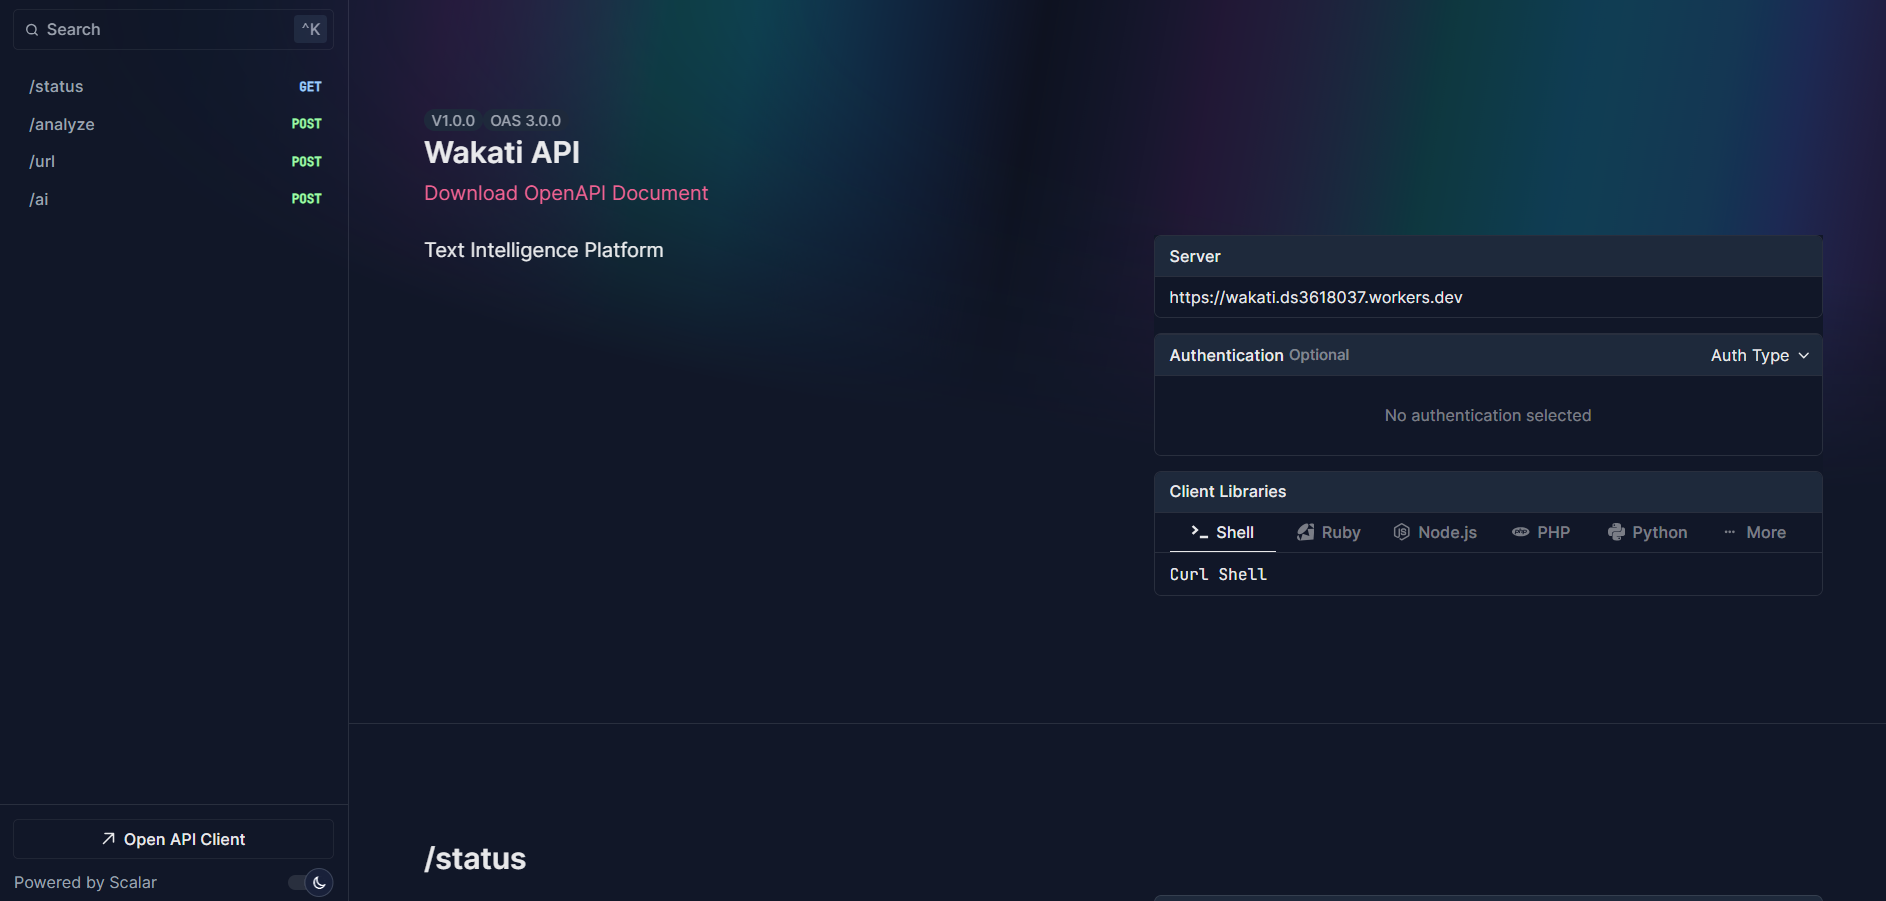Navigate to /analyze endpoint in sidebar

pos(62,124)
